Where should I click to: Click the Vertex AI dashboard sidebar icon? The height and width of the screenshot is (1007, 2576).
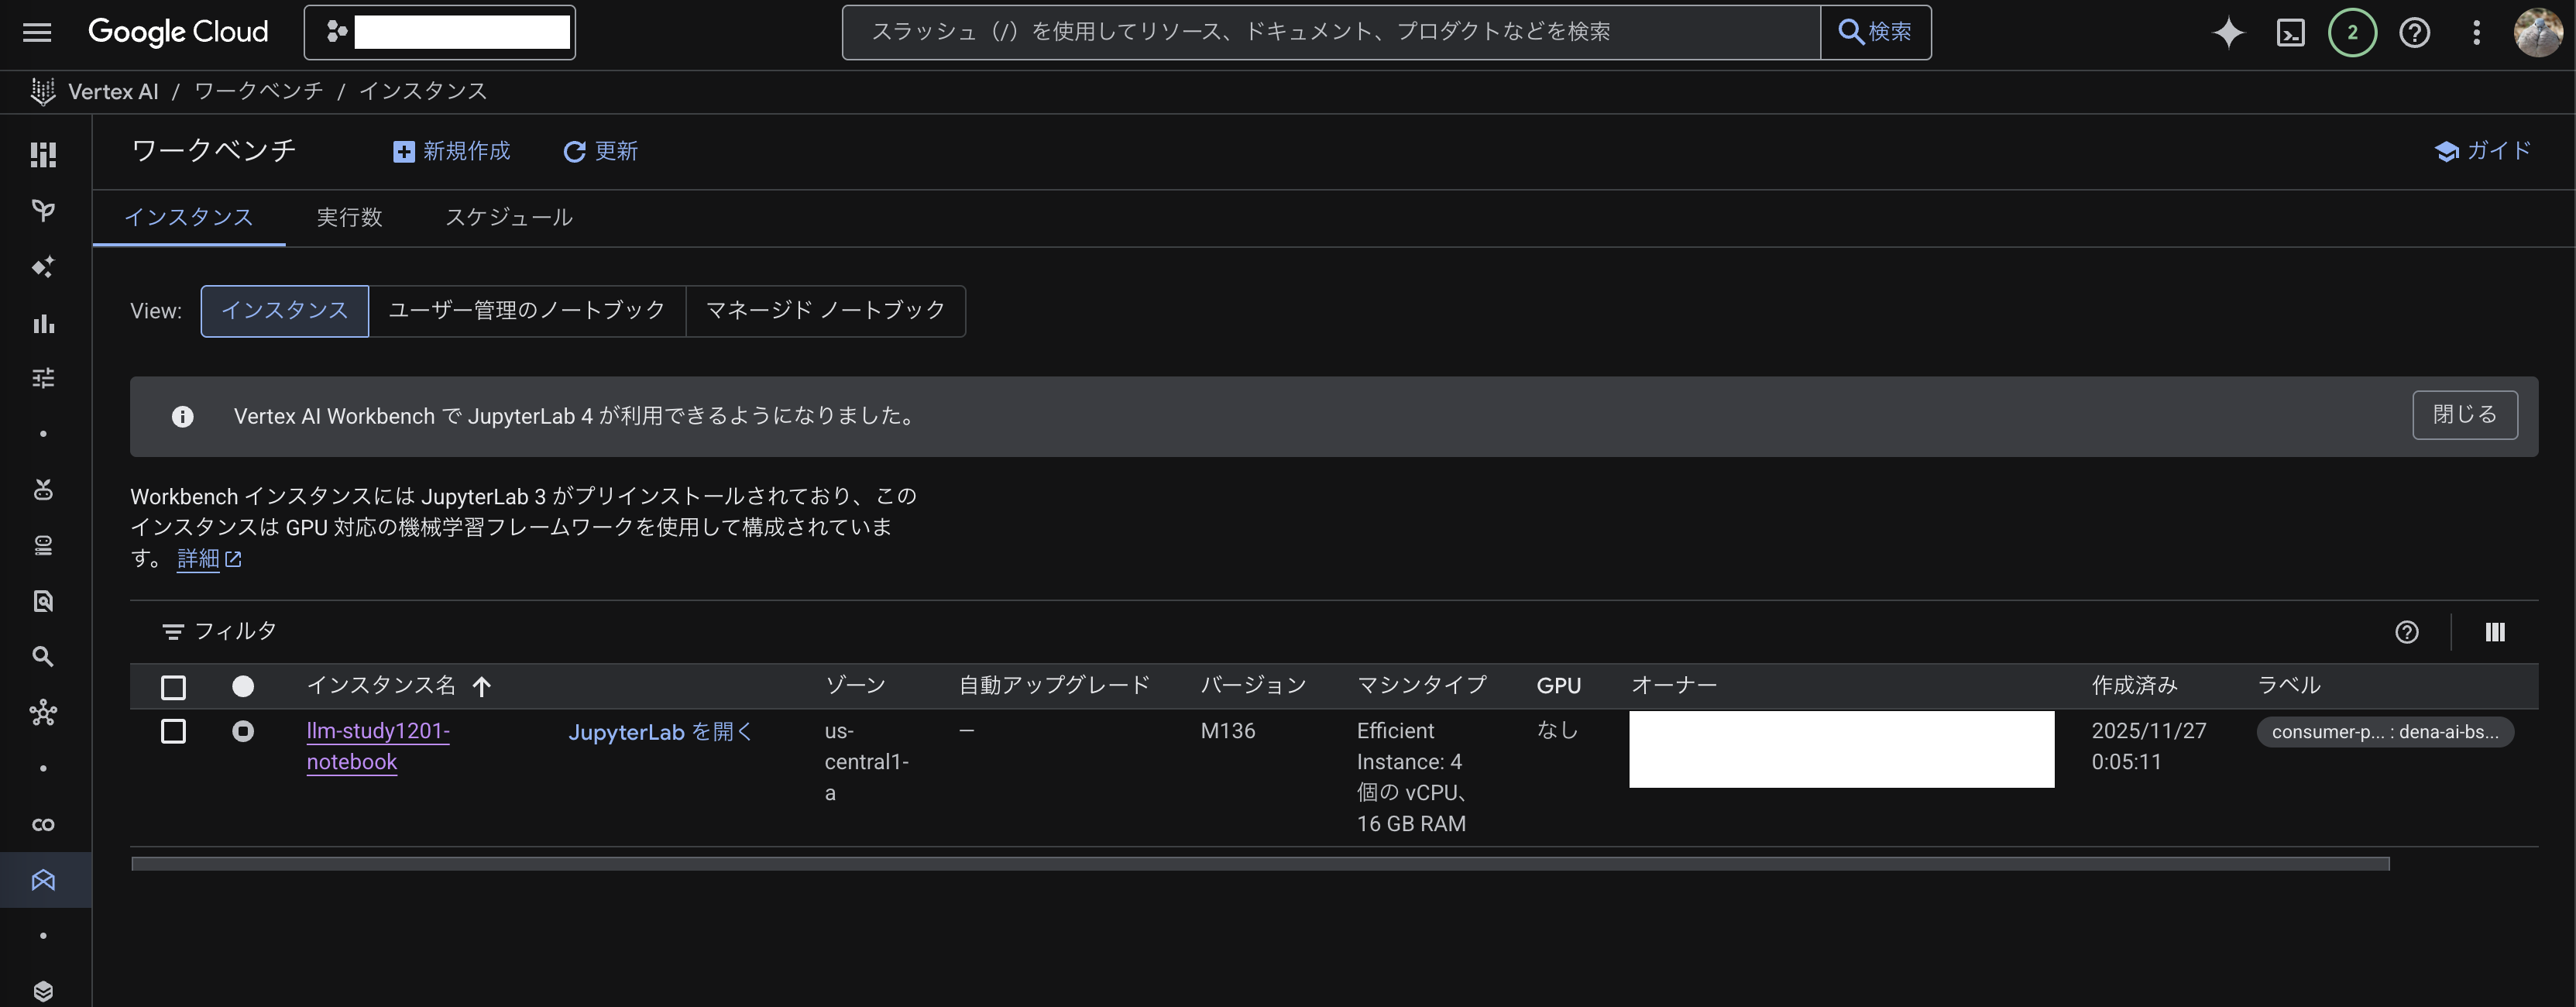coord(43,154)
